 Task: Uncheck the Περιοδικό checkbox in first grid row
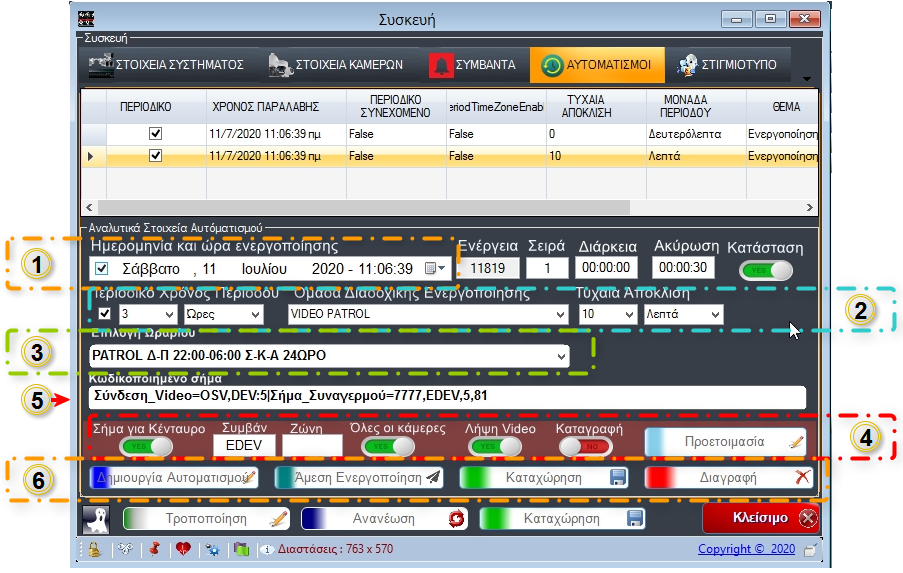point(155,133)
